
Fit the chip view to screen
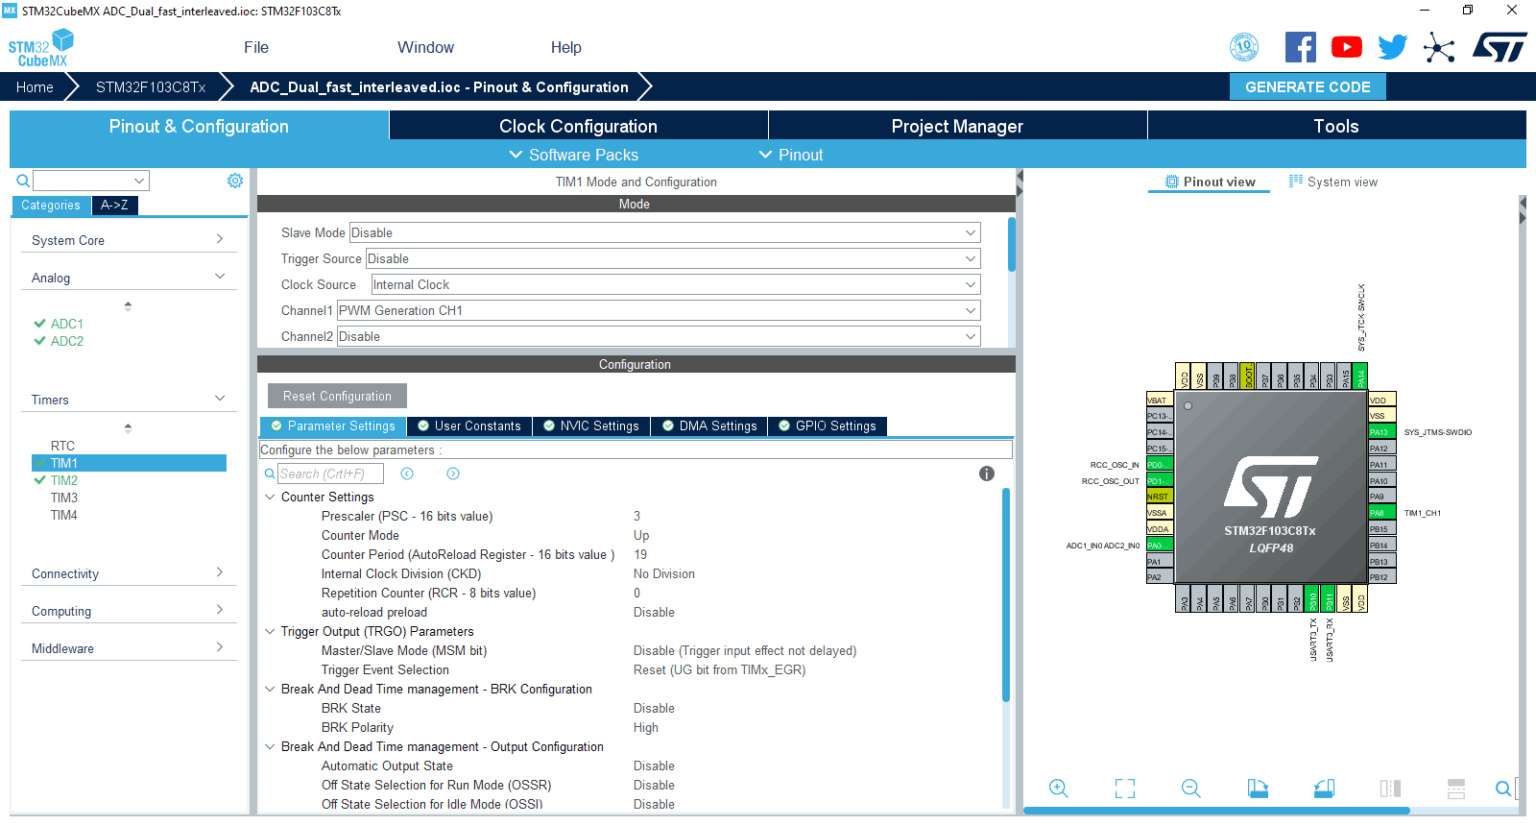click(1125, 788)
